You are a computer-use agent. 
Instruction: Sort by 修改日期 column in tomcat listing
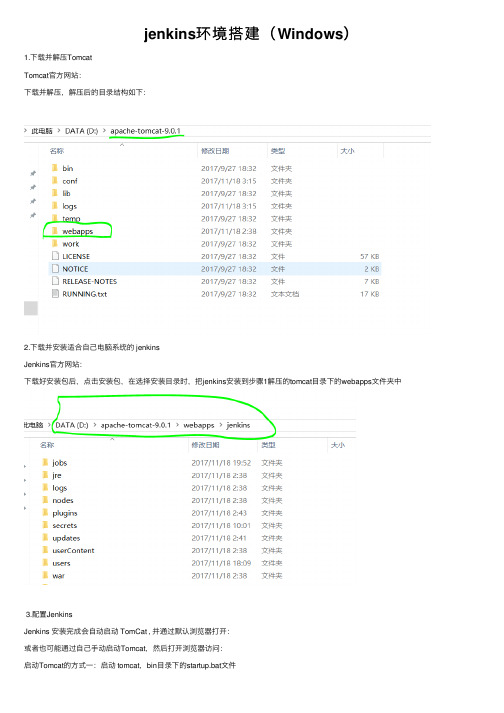coord(215,151)
